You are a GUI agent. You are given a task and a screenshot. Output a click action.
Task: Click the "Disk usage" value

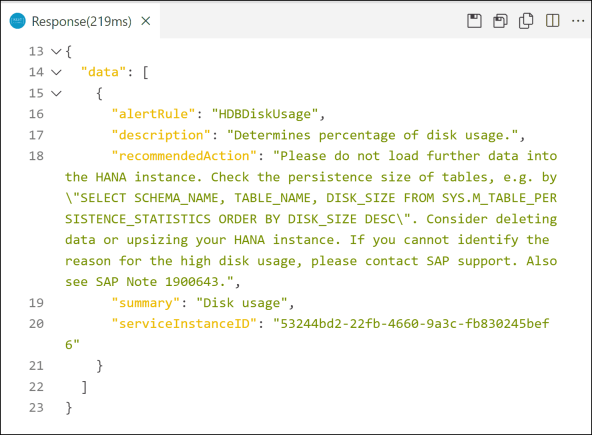(x=242, y=303)
